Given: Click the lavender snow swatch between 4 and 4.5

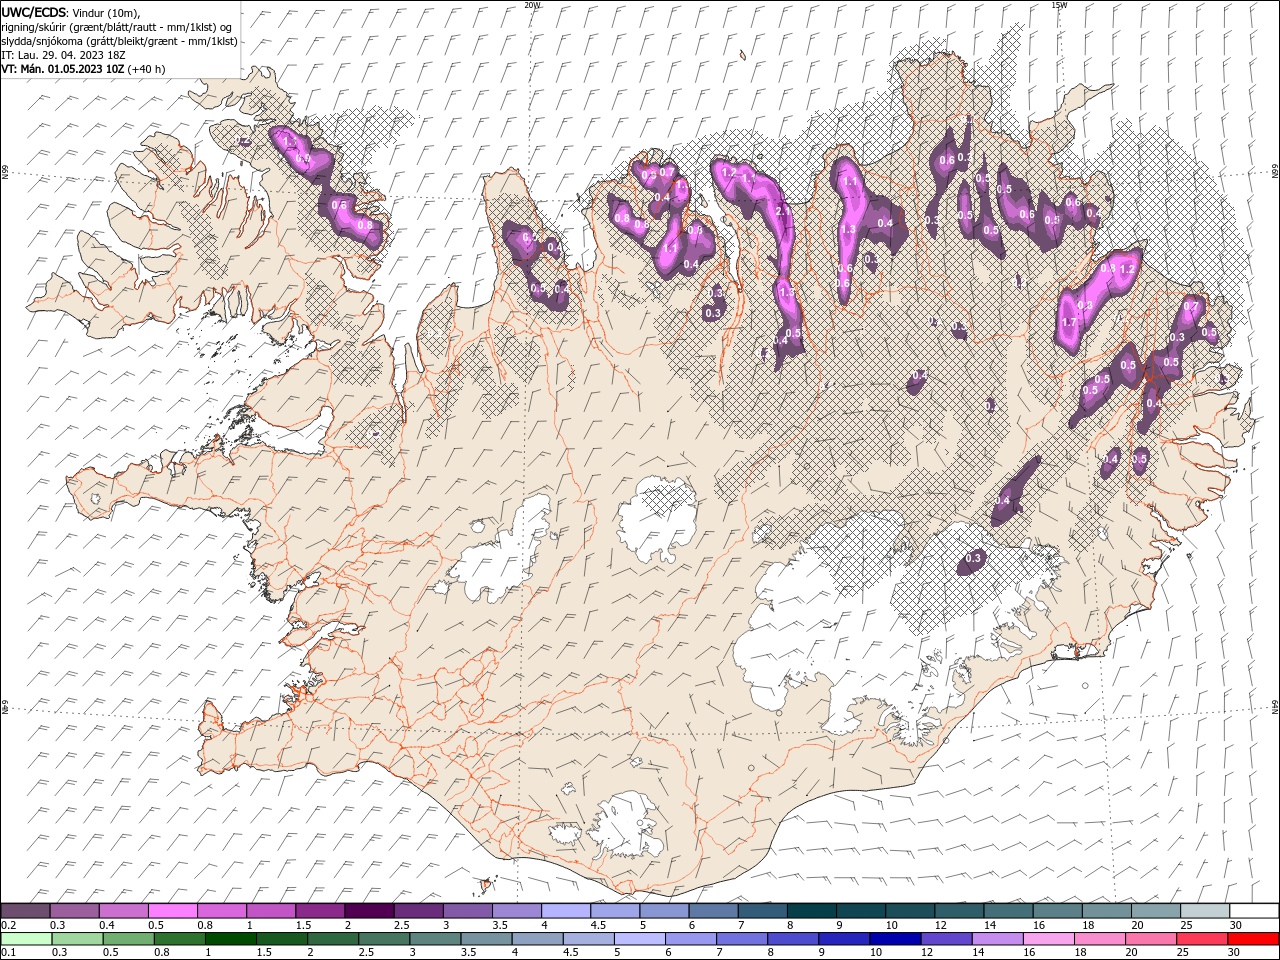Looking at the screenshot, I should pos(567,911).
